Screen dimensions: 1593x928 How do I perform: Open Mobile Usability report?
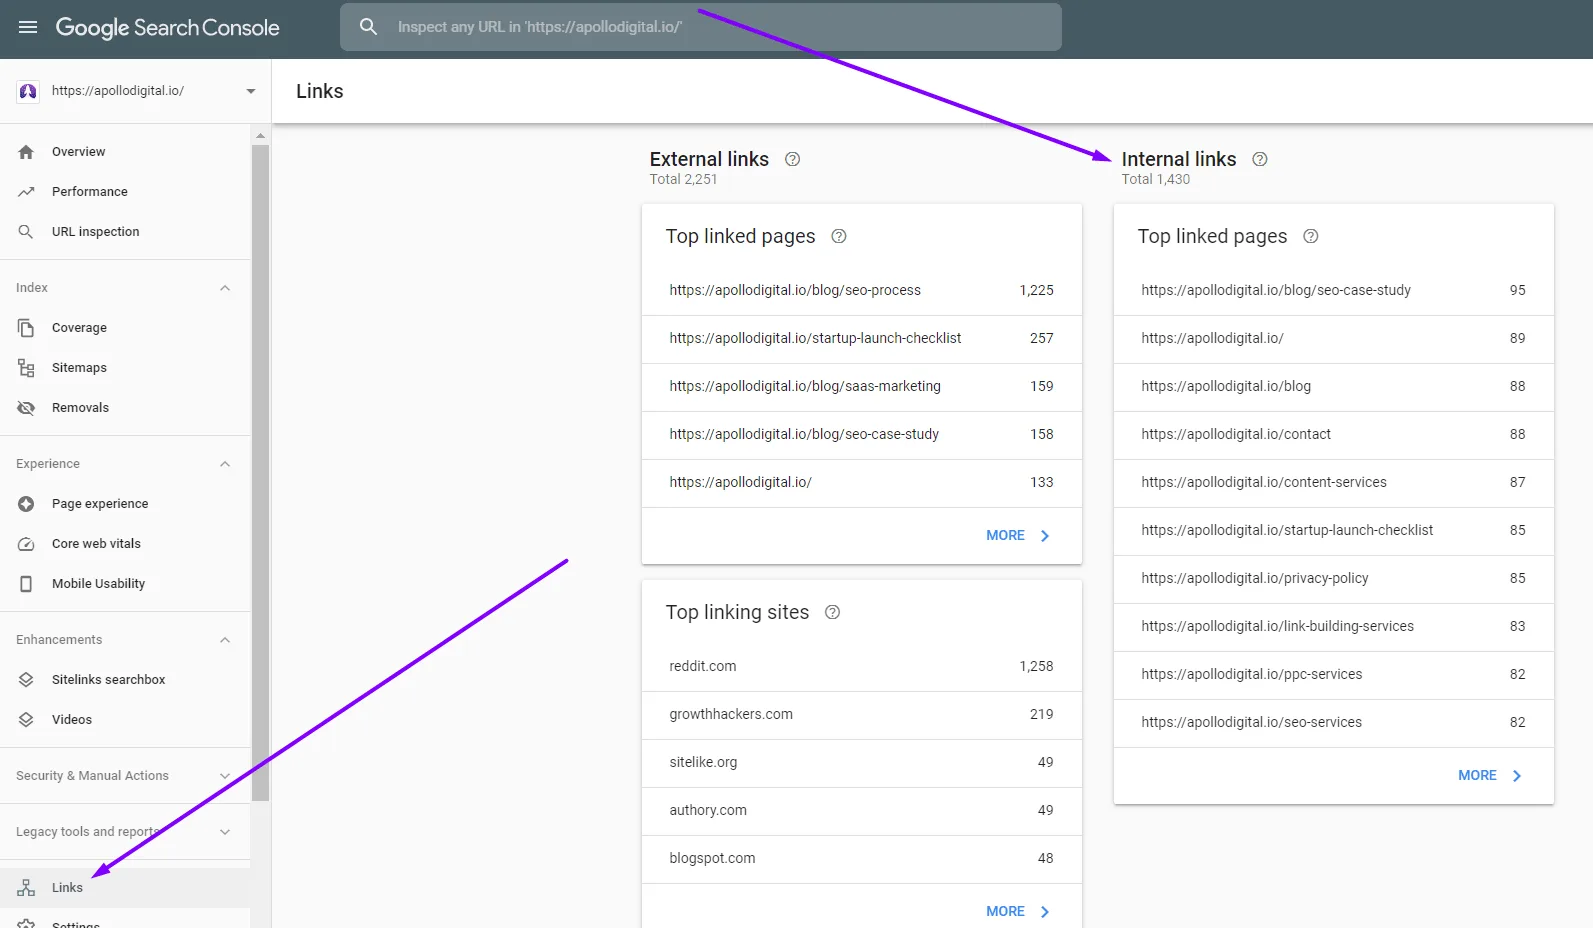(x=125, y=584)
